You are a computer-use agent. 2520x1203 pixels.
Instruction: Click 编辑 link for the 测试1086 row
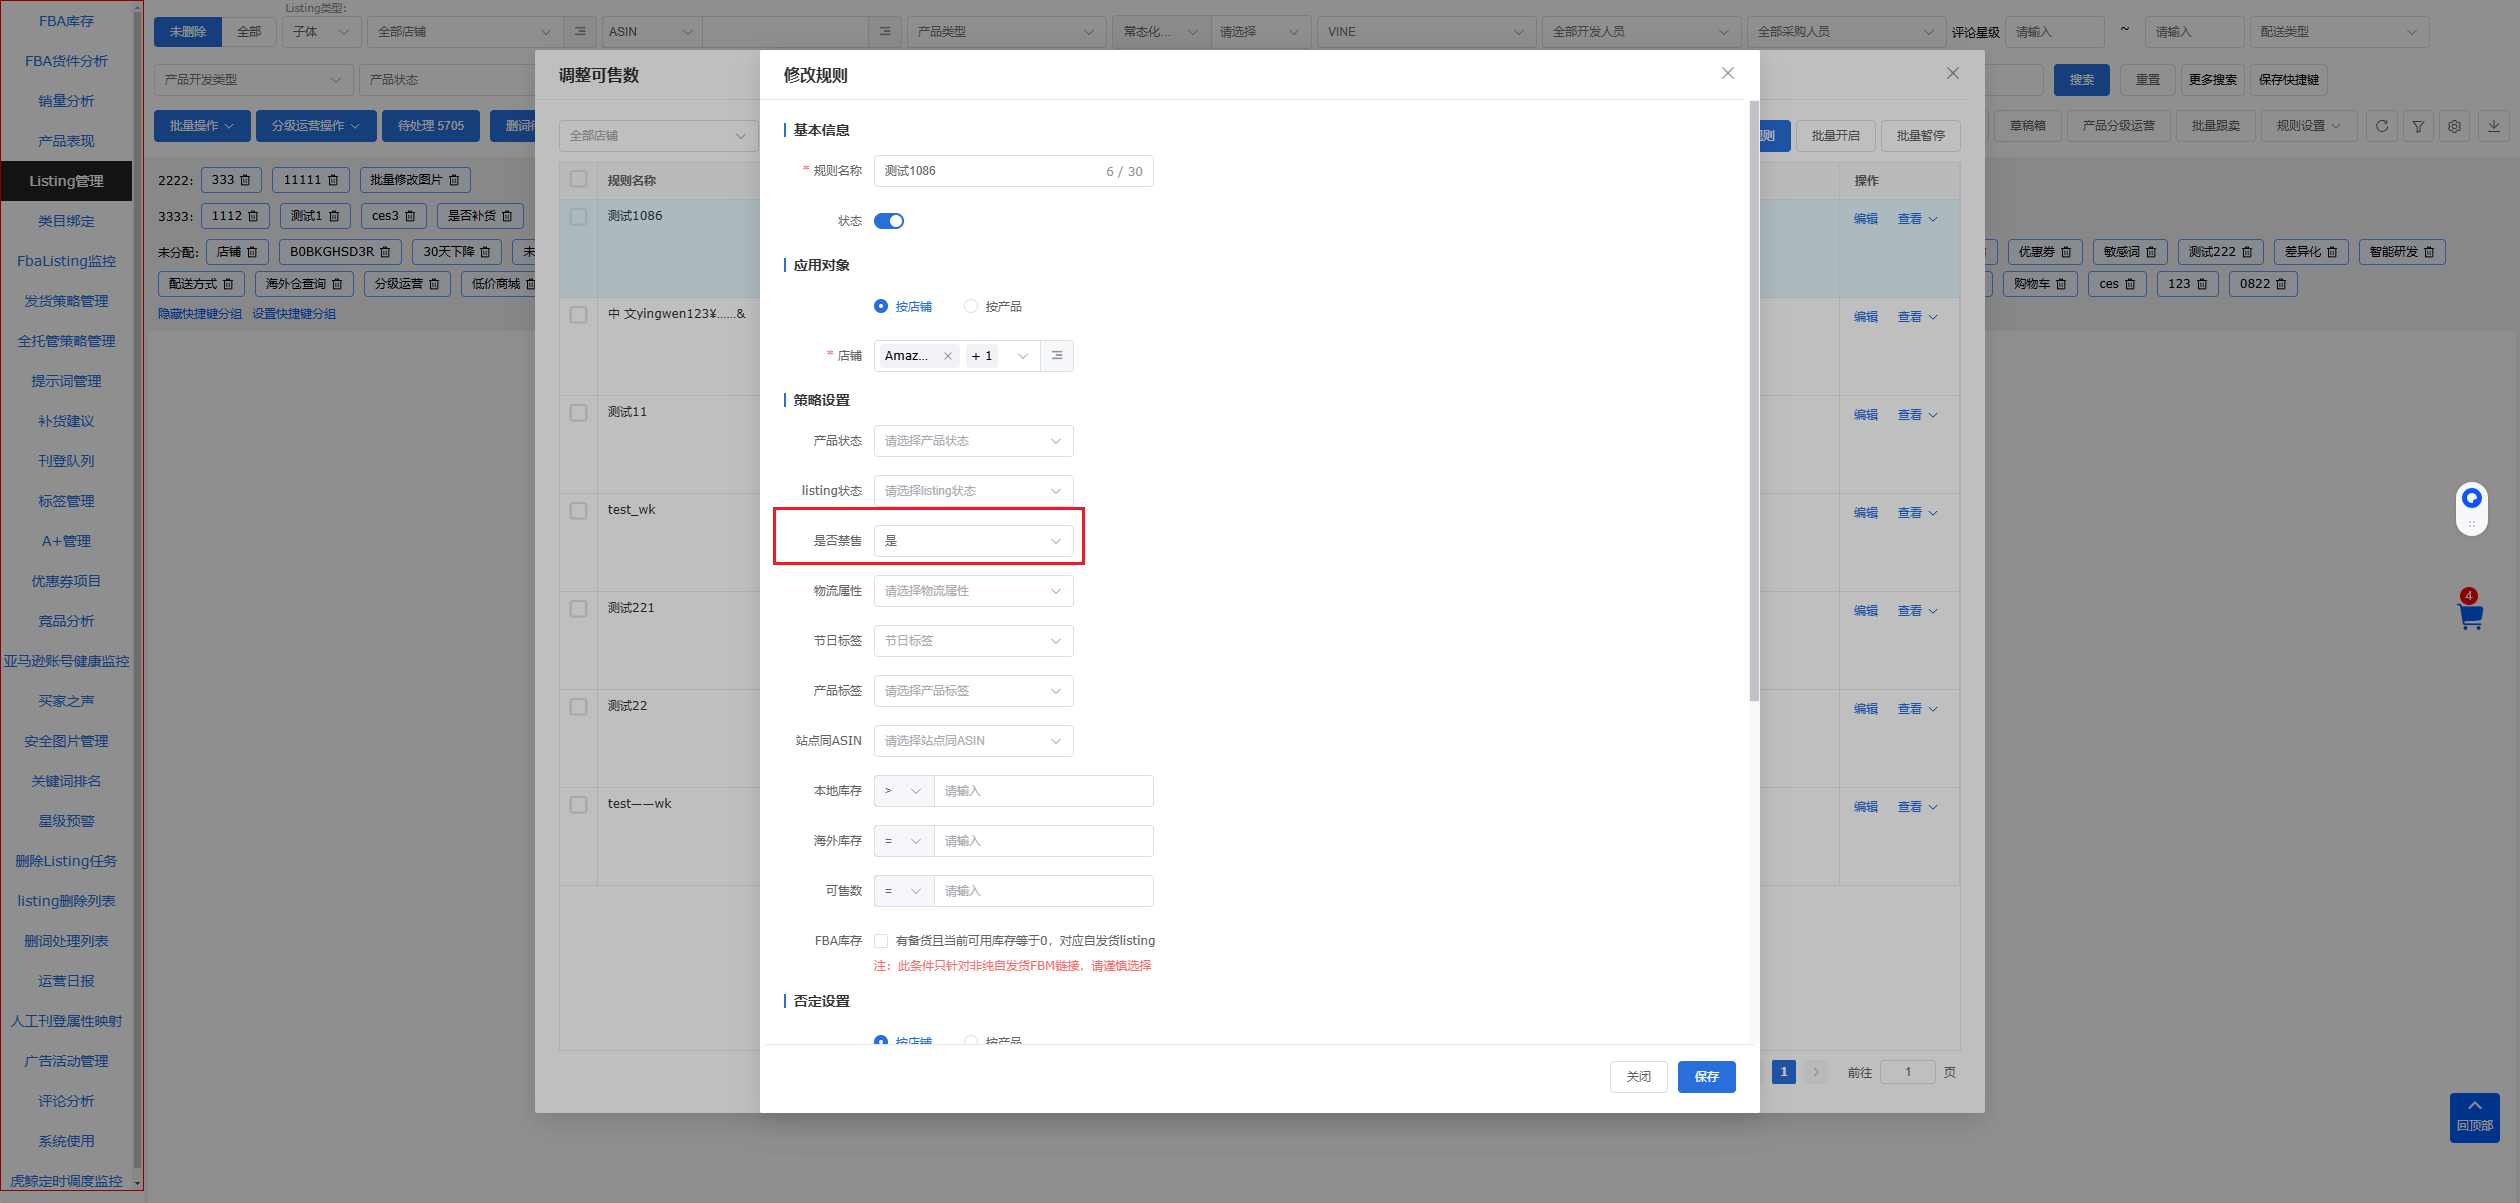(1865, 219)
